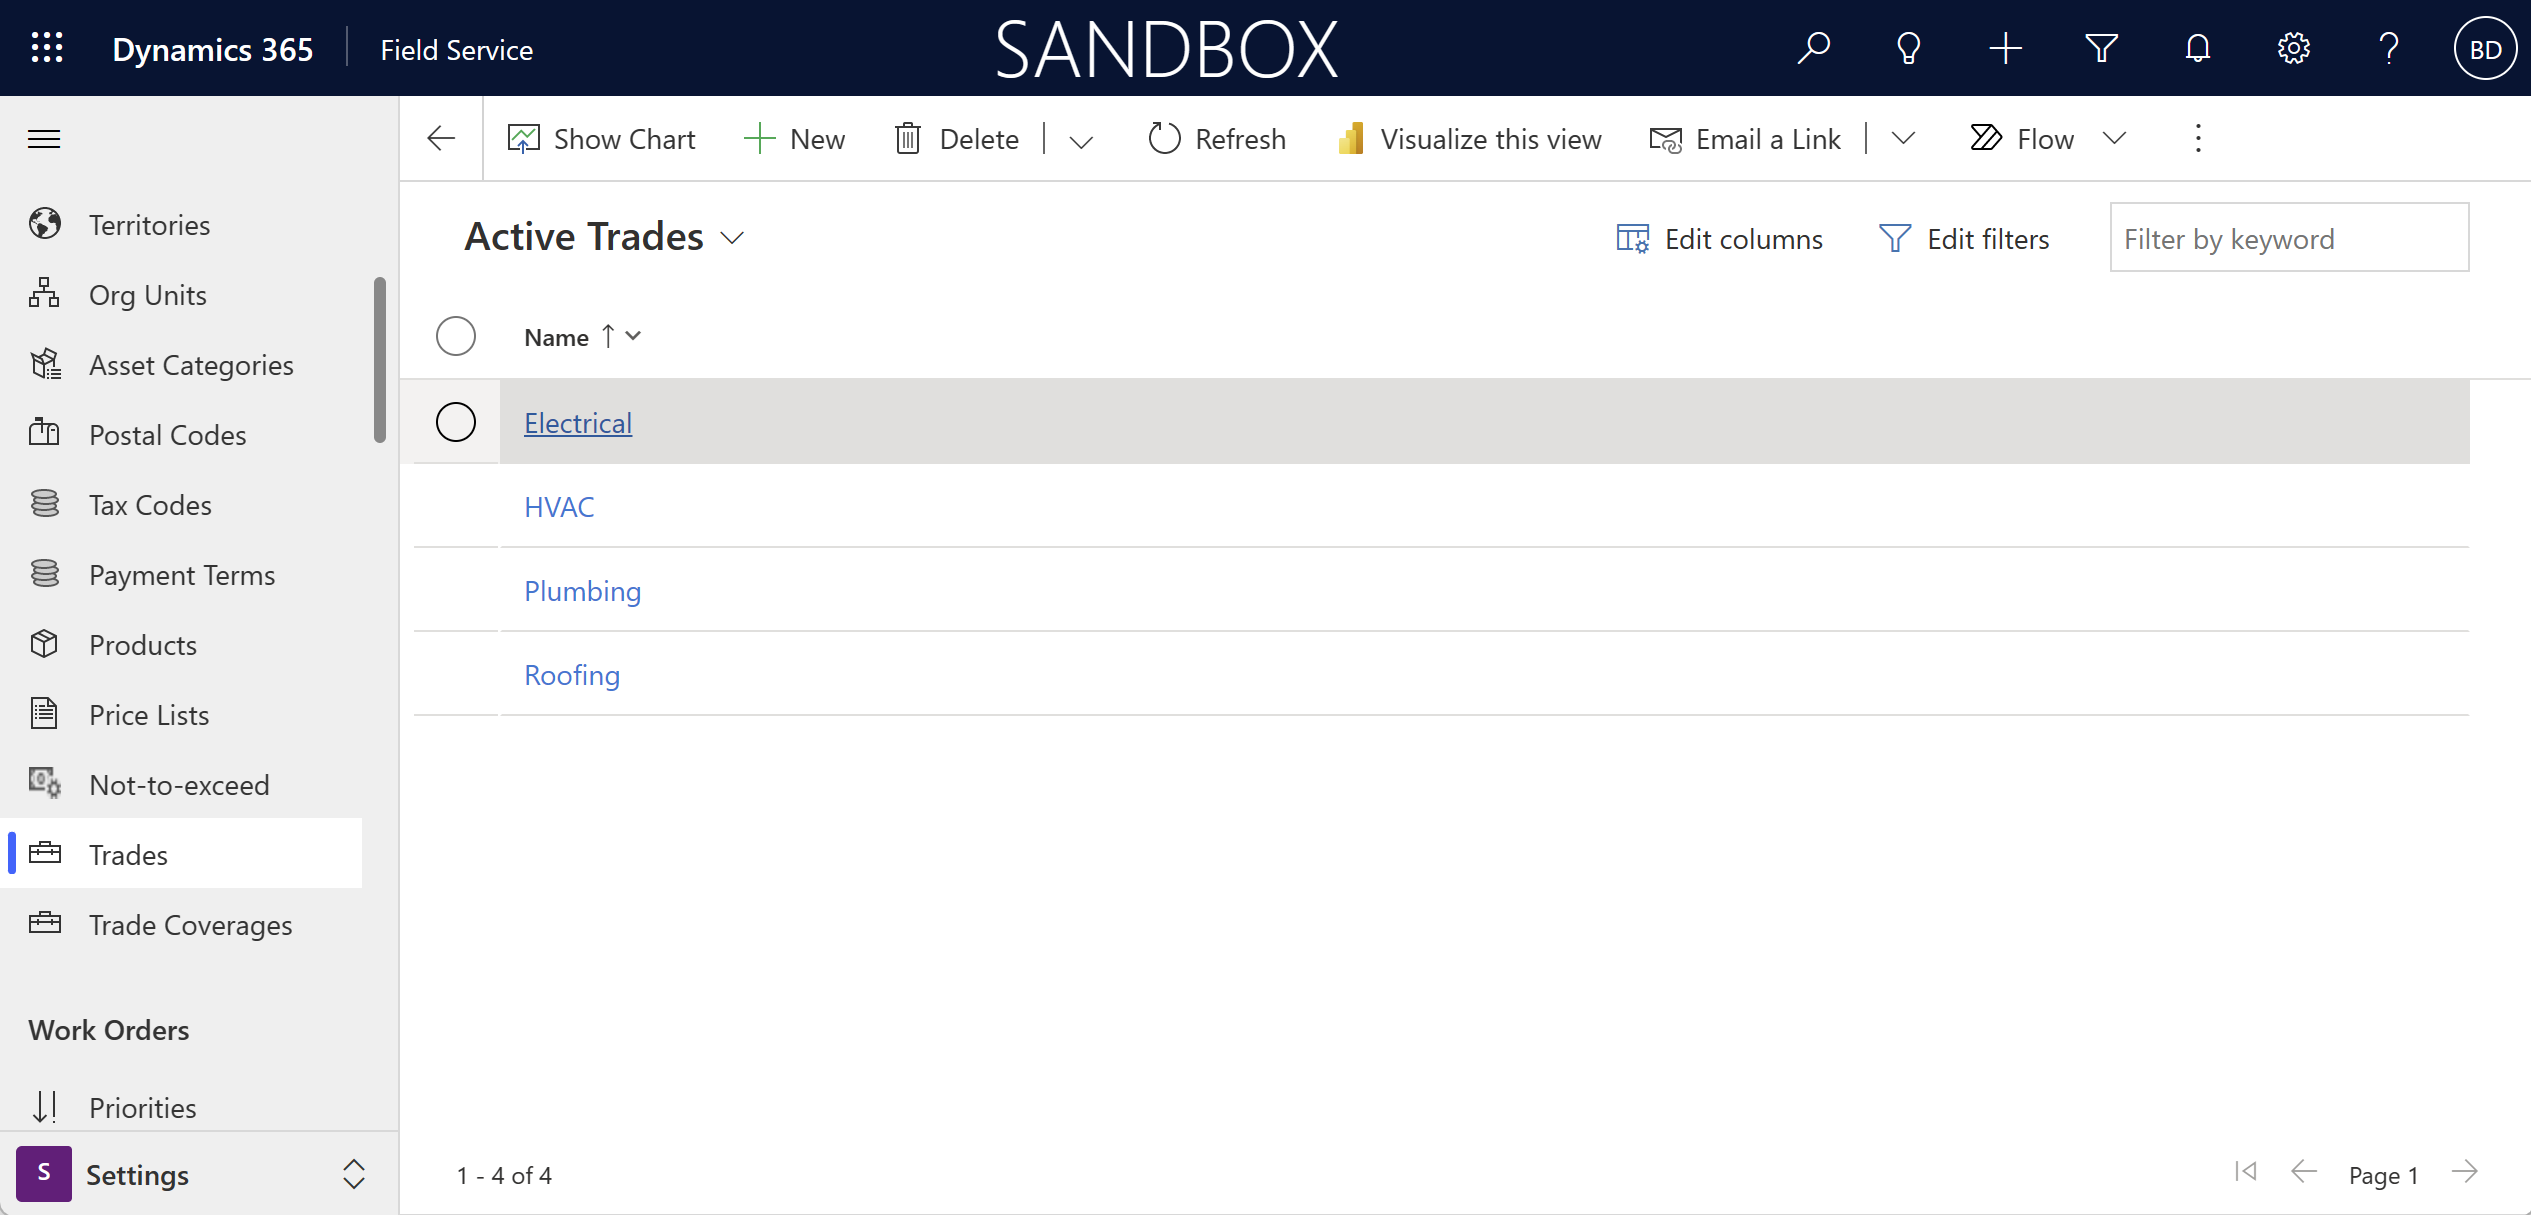This screenshot has width=2531, height=1215.
Task: Expand the Name column sort options
Action: (636, 337)
